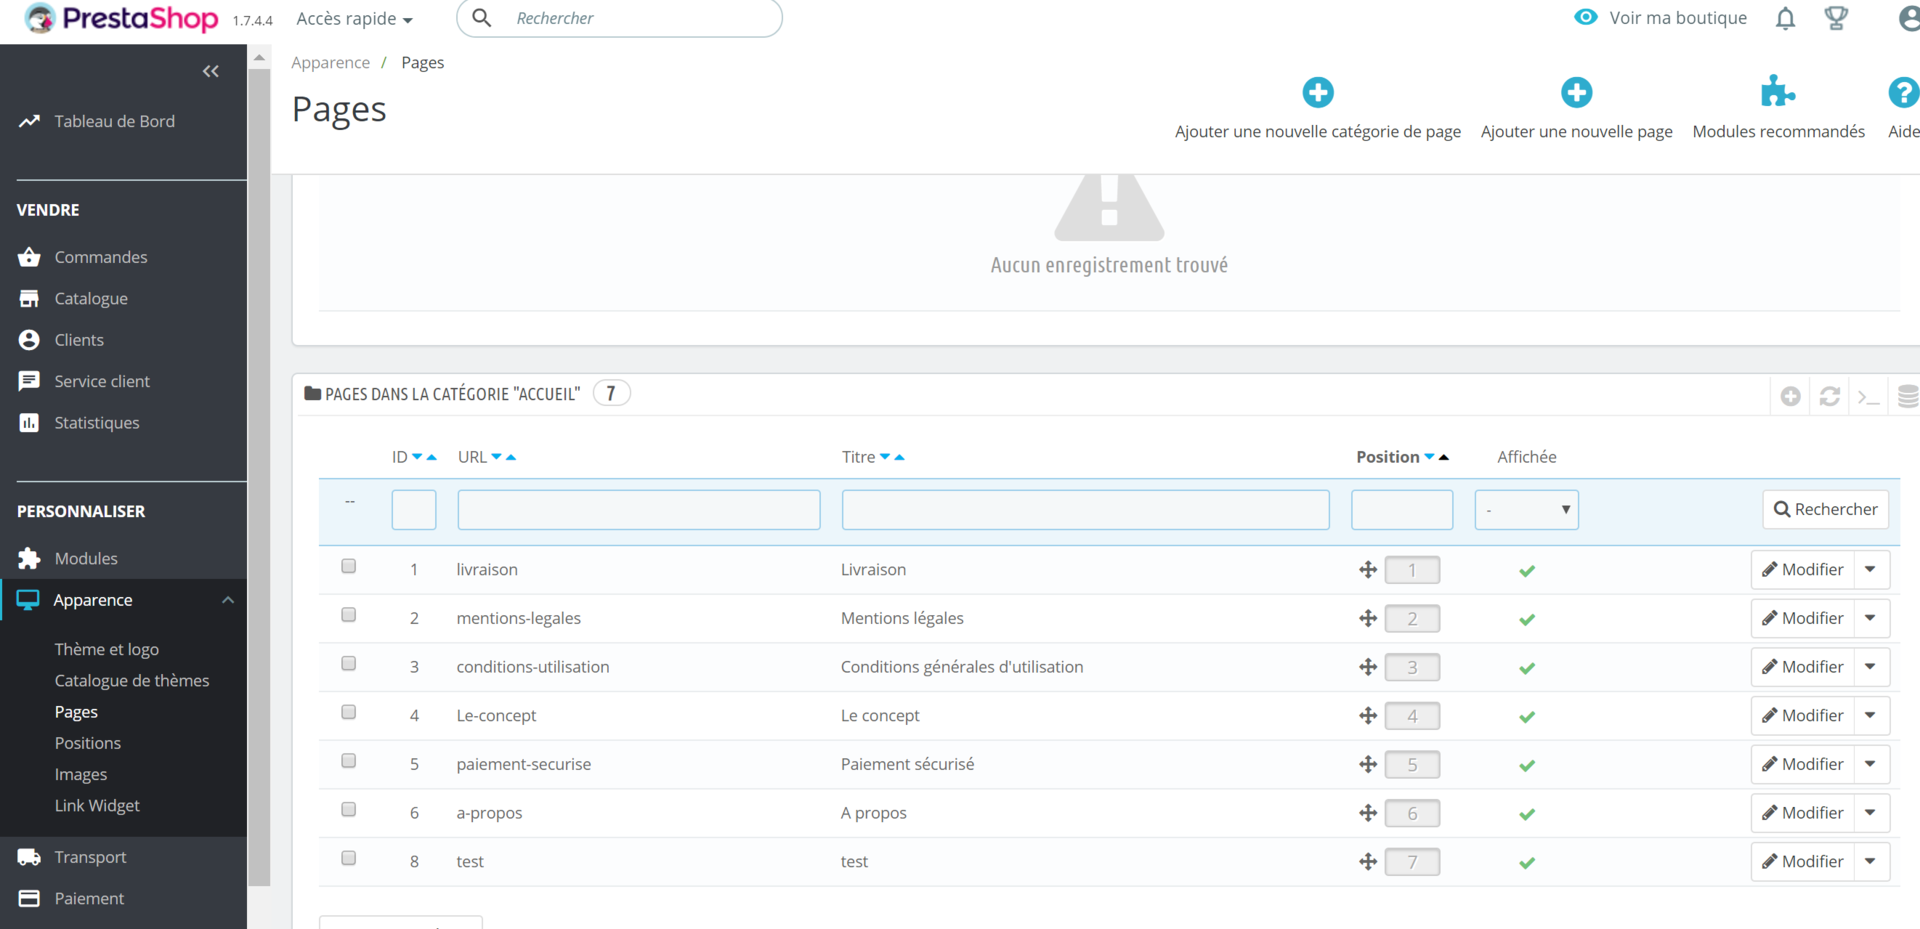1920x929 pixels.
Task: Select checkbox for conditions-utilisation page
Action: 349,663
